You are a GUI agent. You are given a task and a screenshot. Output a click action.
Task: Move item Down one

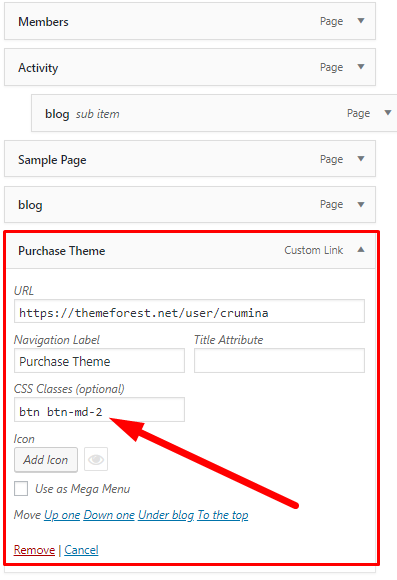(x=109, y=515)
